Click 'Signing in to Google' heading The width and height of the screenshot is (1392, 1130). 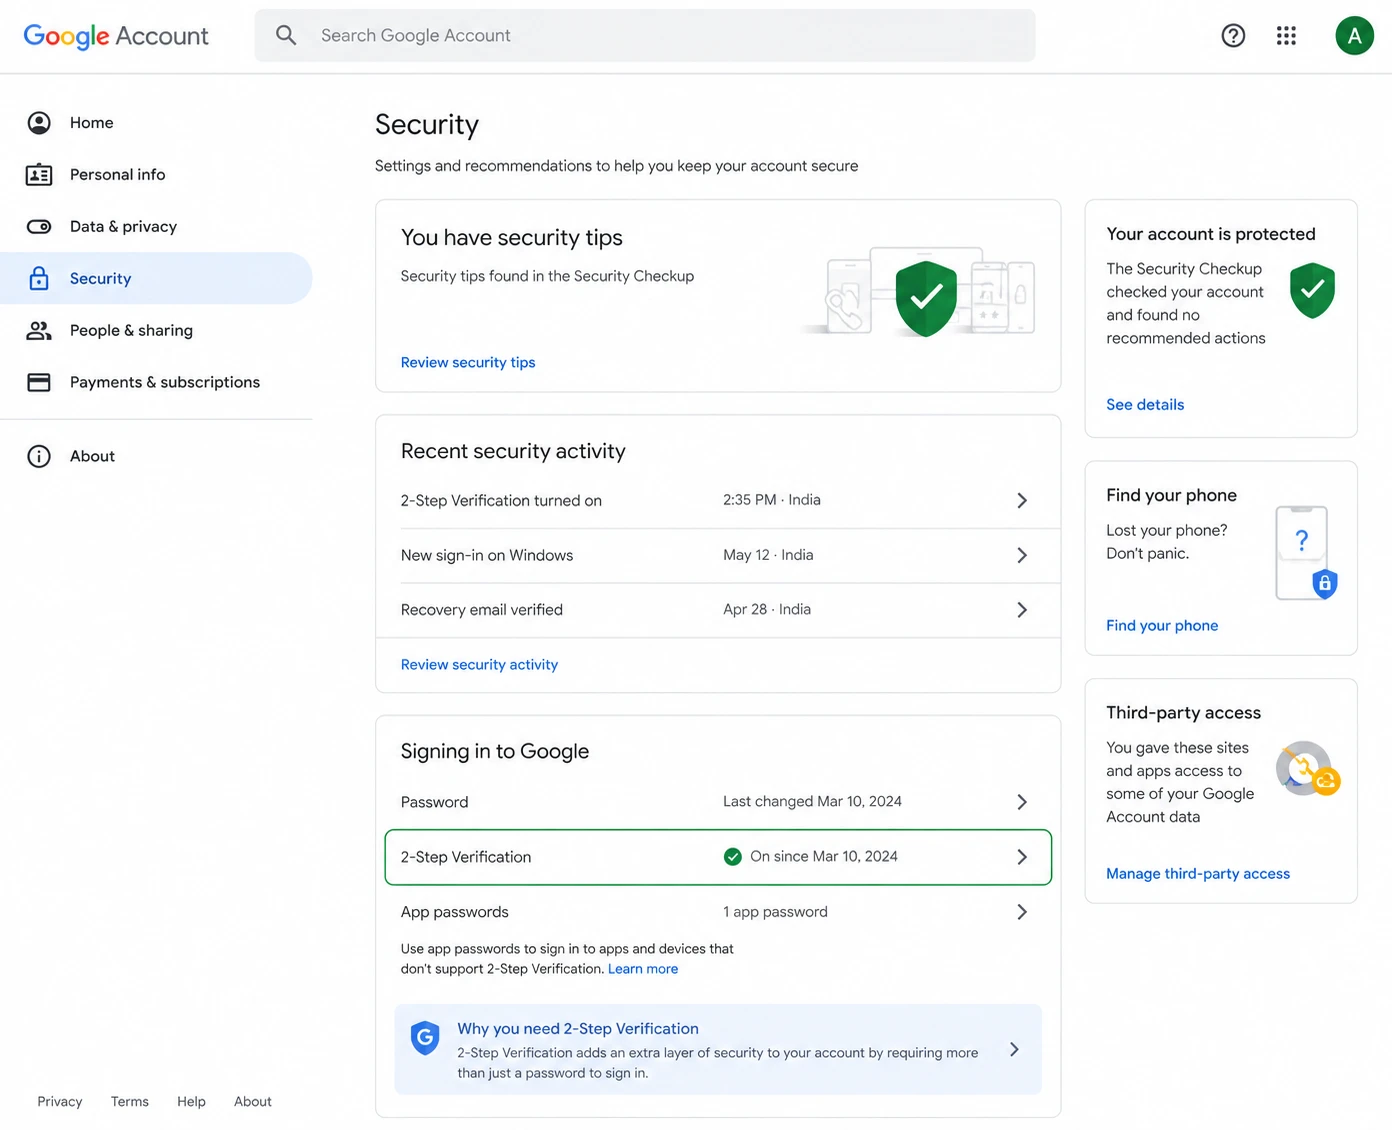click(x=495, y=752)
